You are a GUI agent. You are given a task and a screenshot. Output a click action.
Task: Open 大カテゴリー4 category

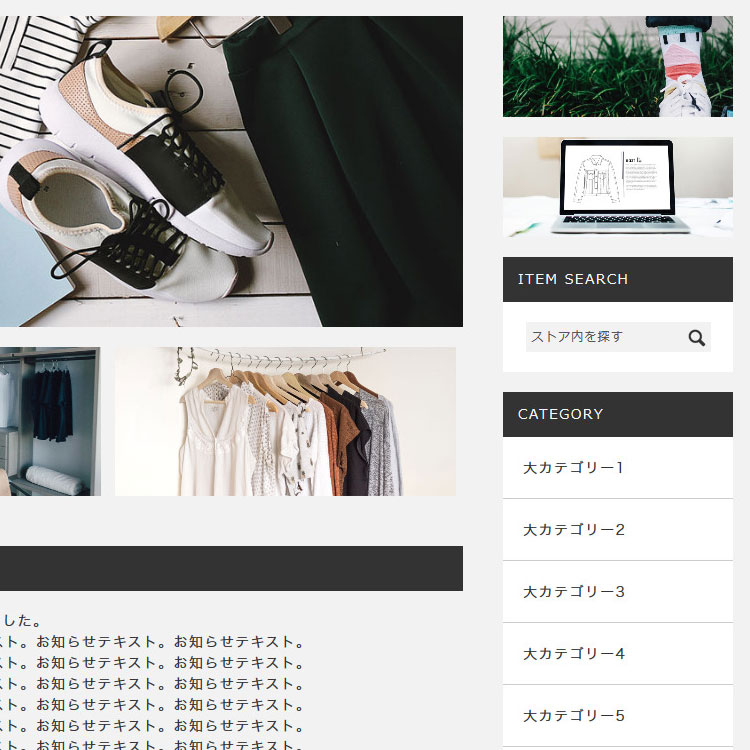click(618, 654)
